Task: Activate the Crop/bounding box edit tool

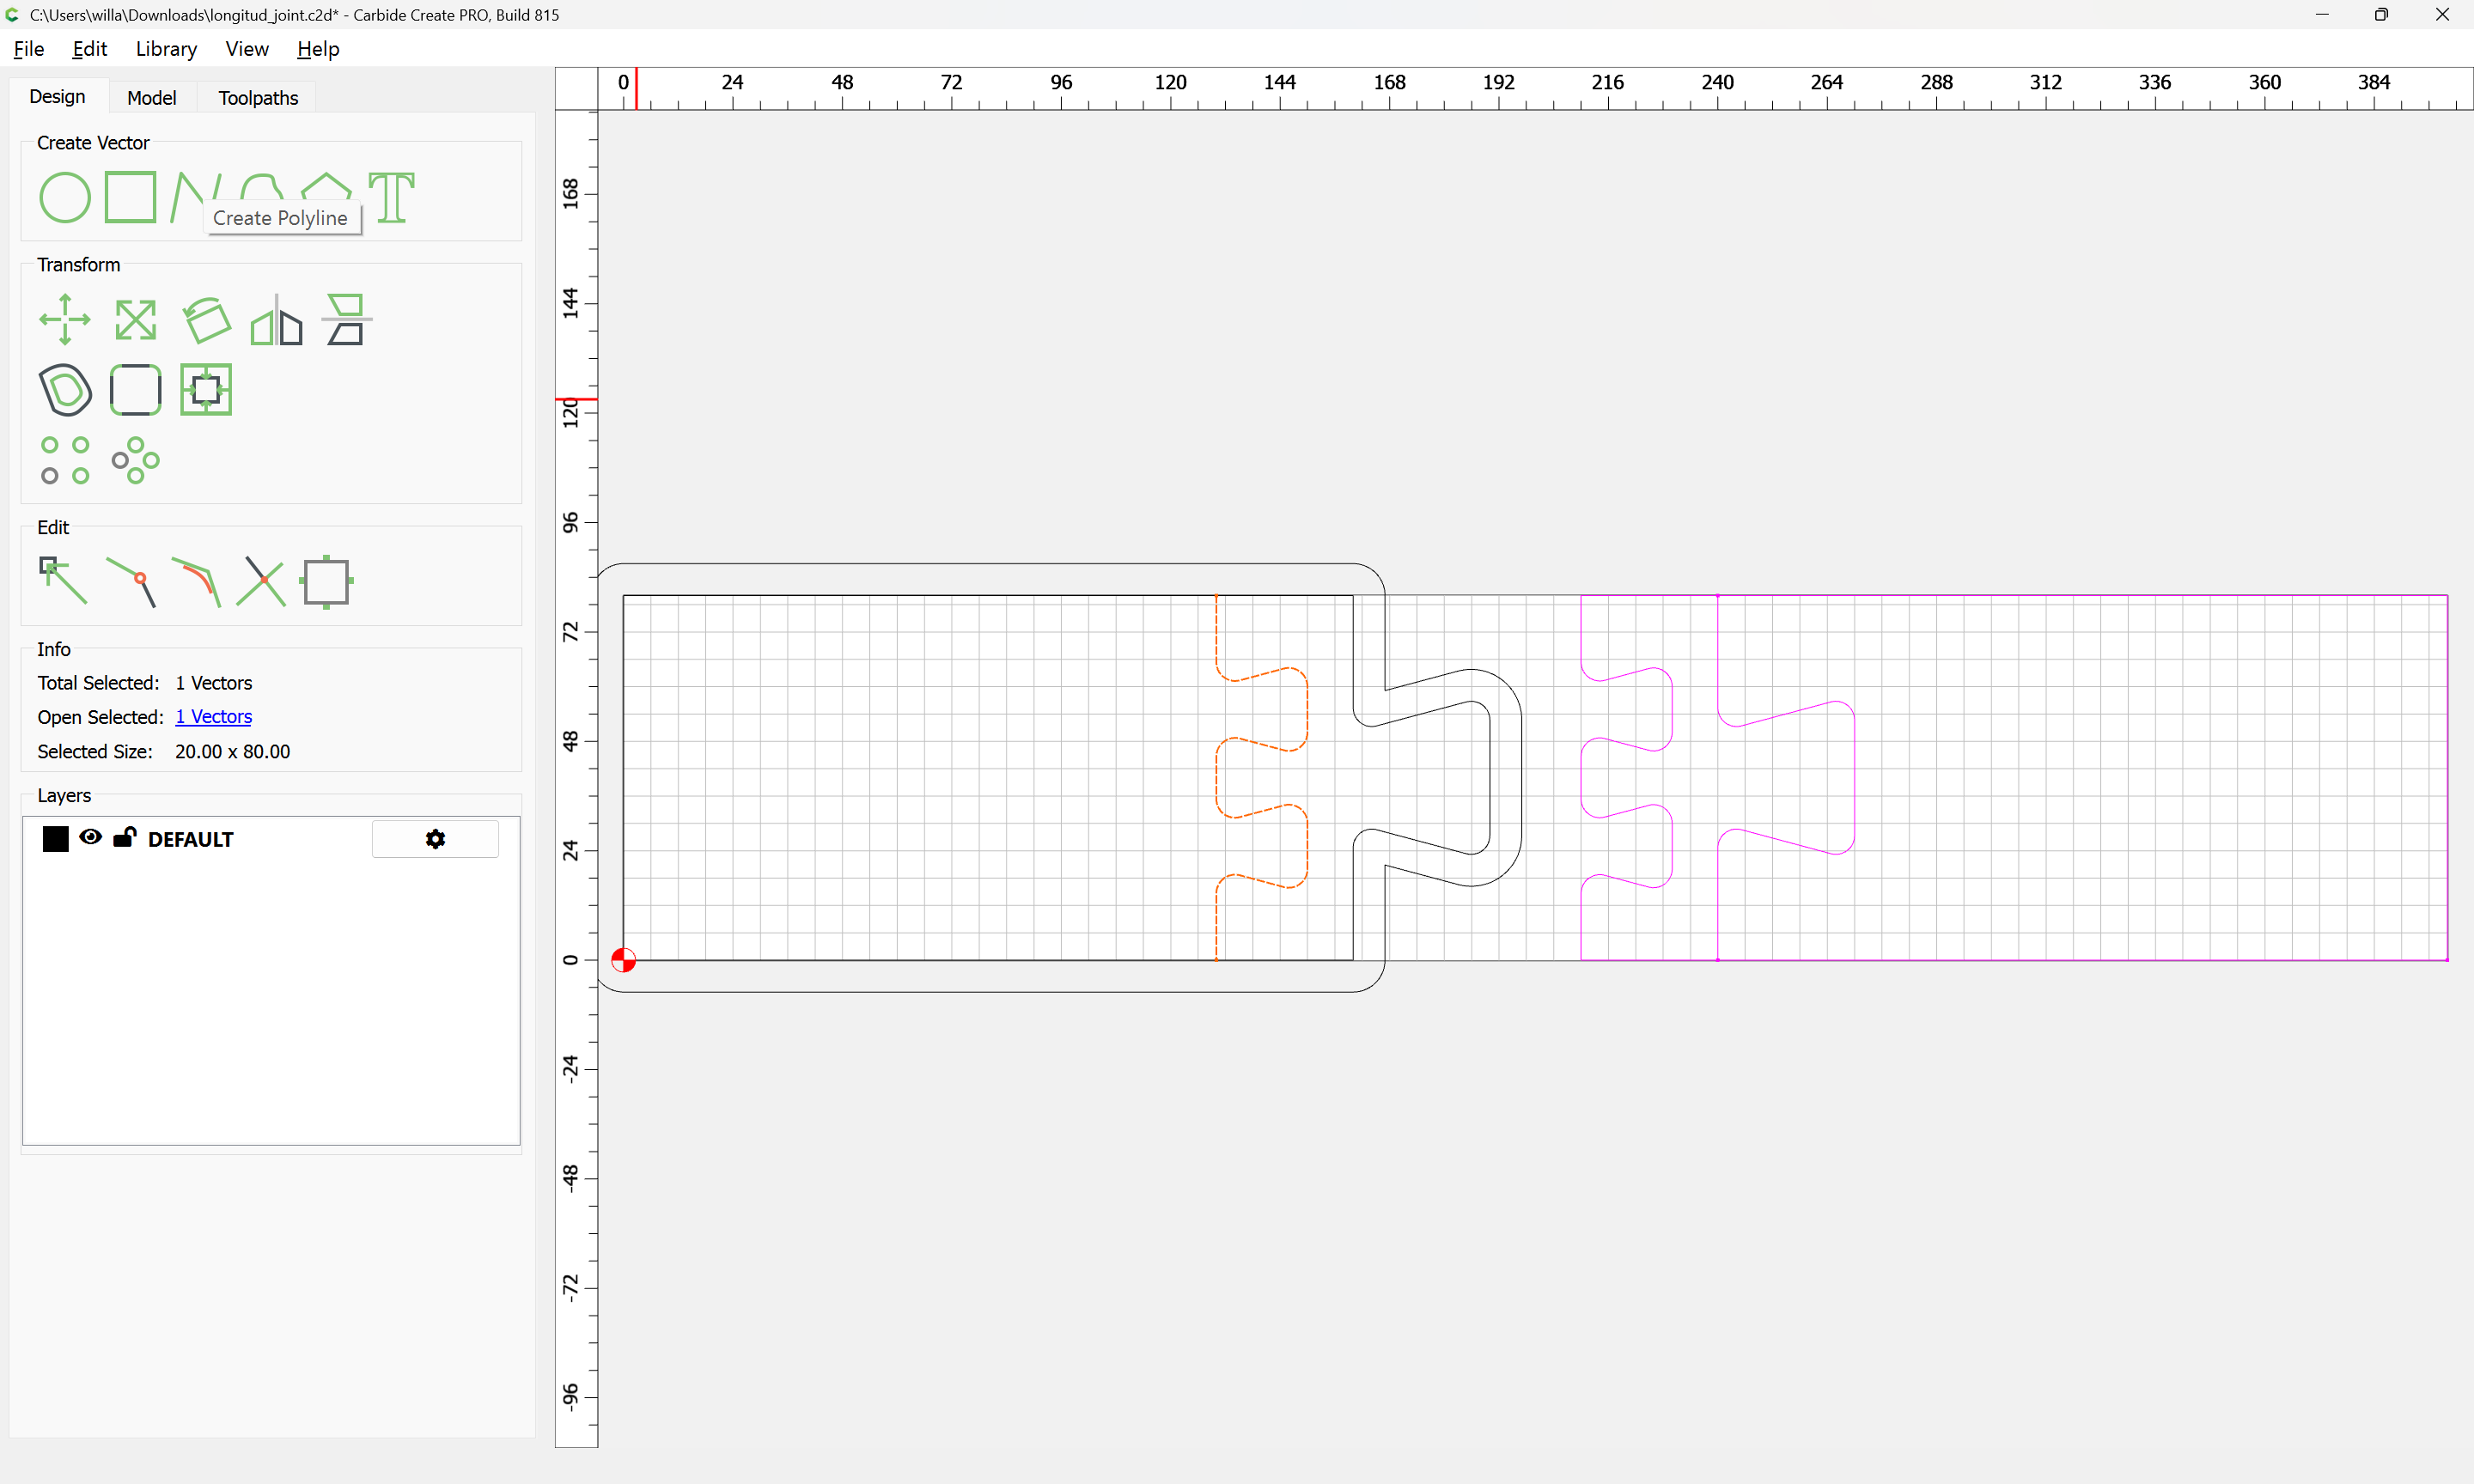Action: 327,582
